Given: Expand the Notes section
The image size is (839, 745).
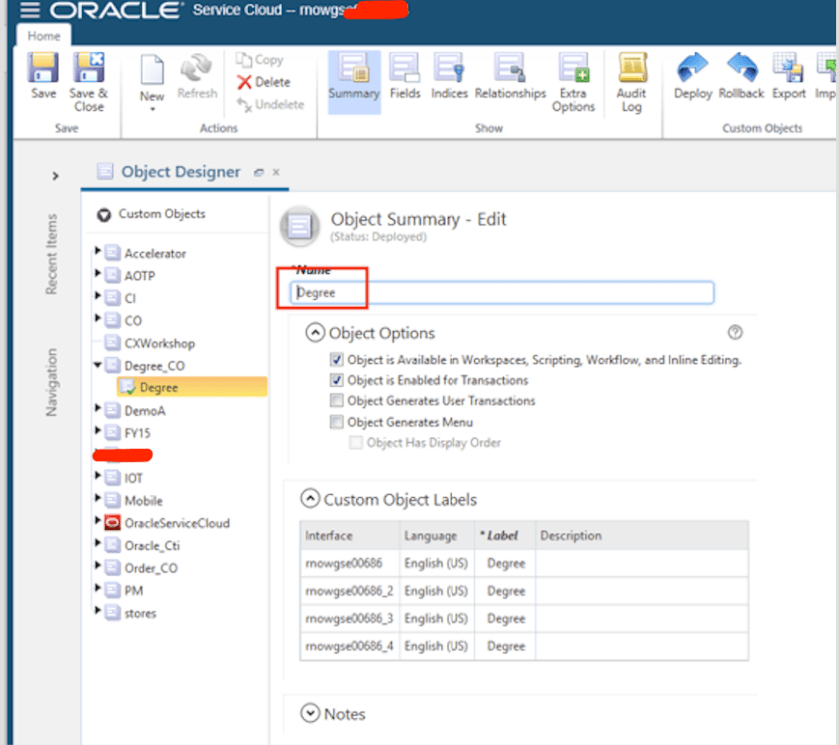Looking at the screenshot, I should point(310,714).
